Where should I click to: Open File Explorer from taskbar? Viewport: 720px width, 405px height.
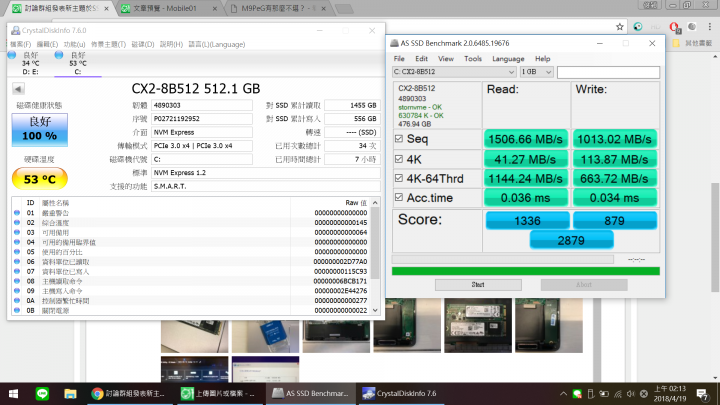tap(70, 394)
